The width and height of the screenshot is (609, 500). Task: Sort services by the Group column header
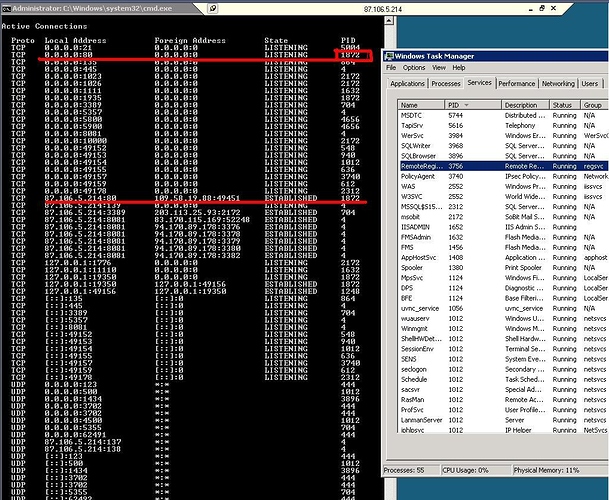click(x=594, y=105)
